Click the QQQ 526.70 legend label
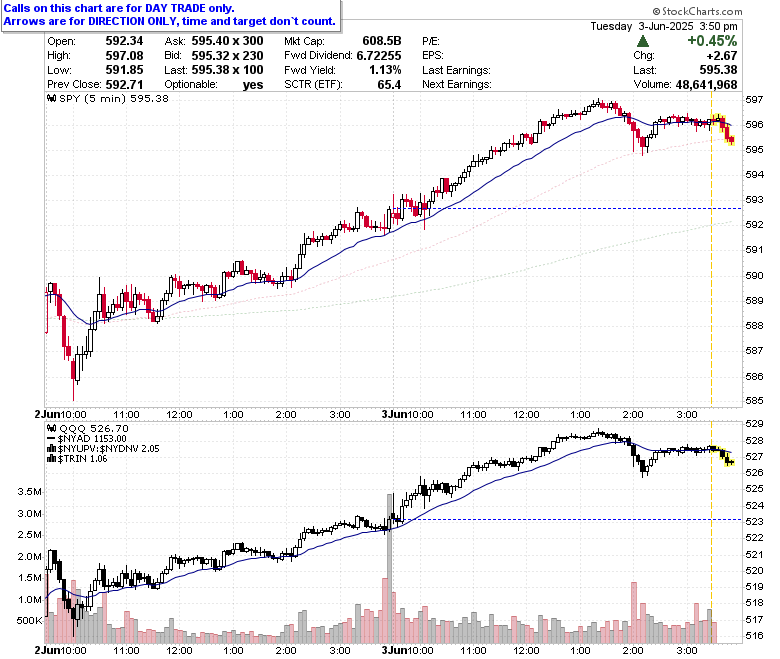Image resolution: width=780 pixels, height=659 pixels. tap(94, 428)
